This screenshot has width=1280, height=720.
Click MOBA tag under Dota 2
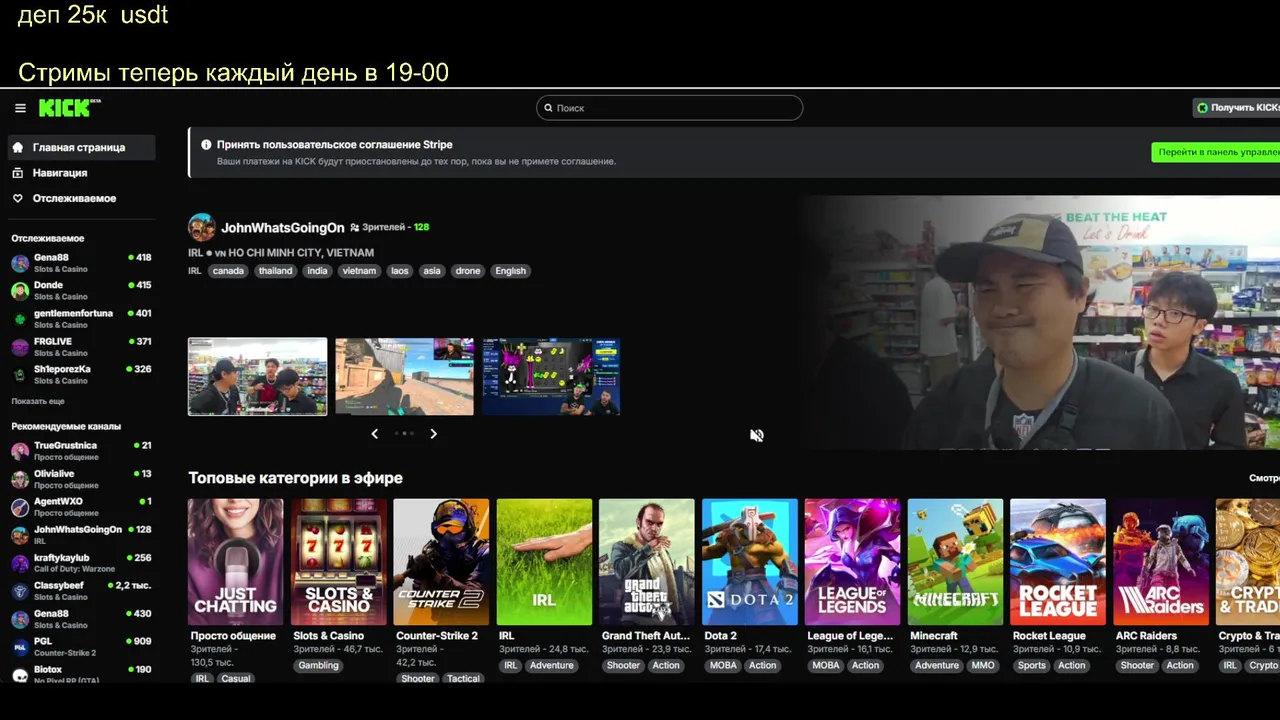click(723, 665)
